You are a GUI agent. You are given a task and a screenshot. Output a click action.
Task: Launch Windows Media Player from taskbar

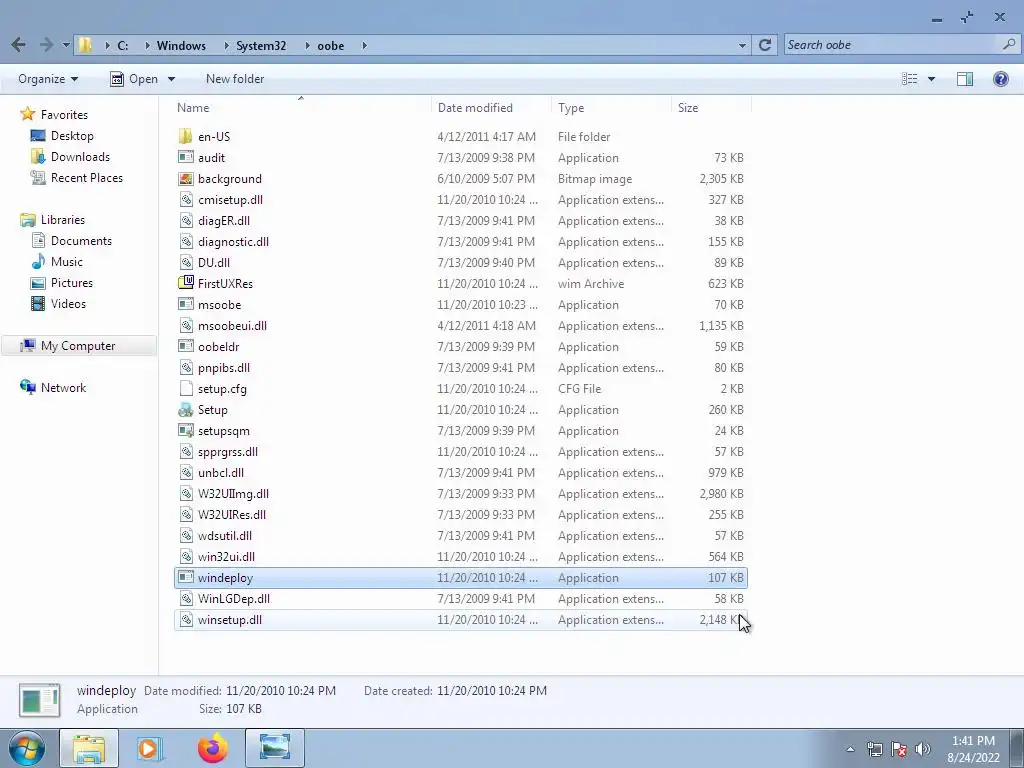(149, 748)
